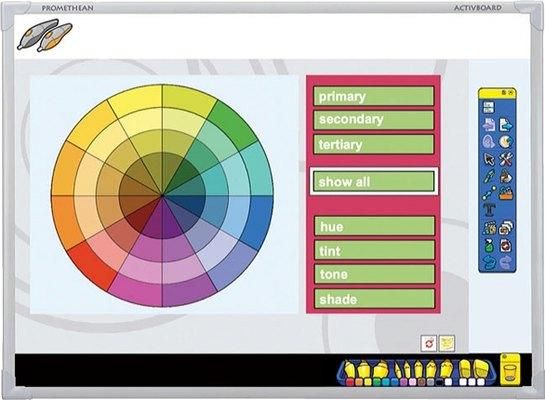The width and height of the screenshot is (545, 400).
Task: Select the first thin pen tip in the tray
Action: point(397,370)
